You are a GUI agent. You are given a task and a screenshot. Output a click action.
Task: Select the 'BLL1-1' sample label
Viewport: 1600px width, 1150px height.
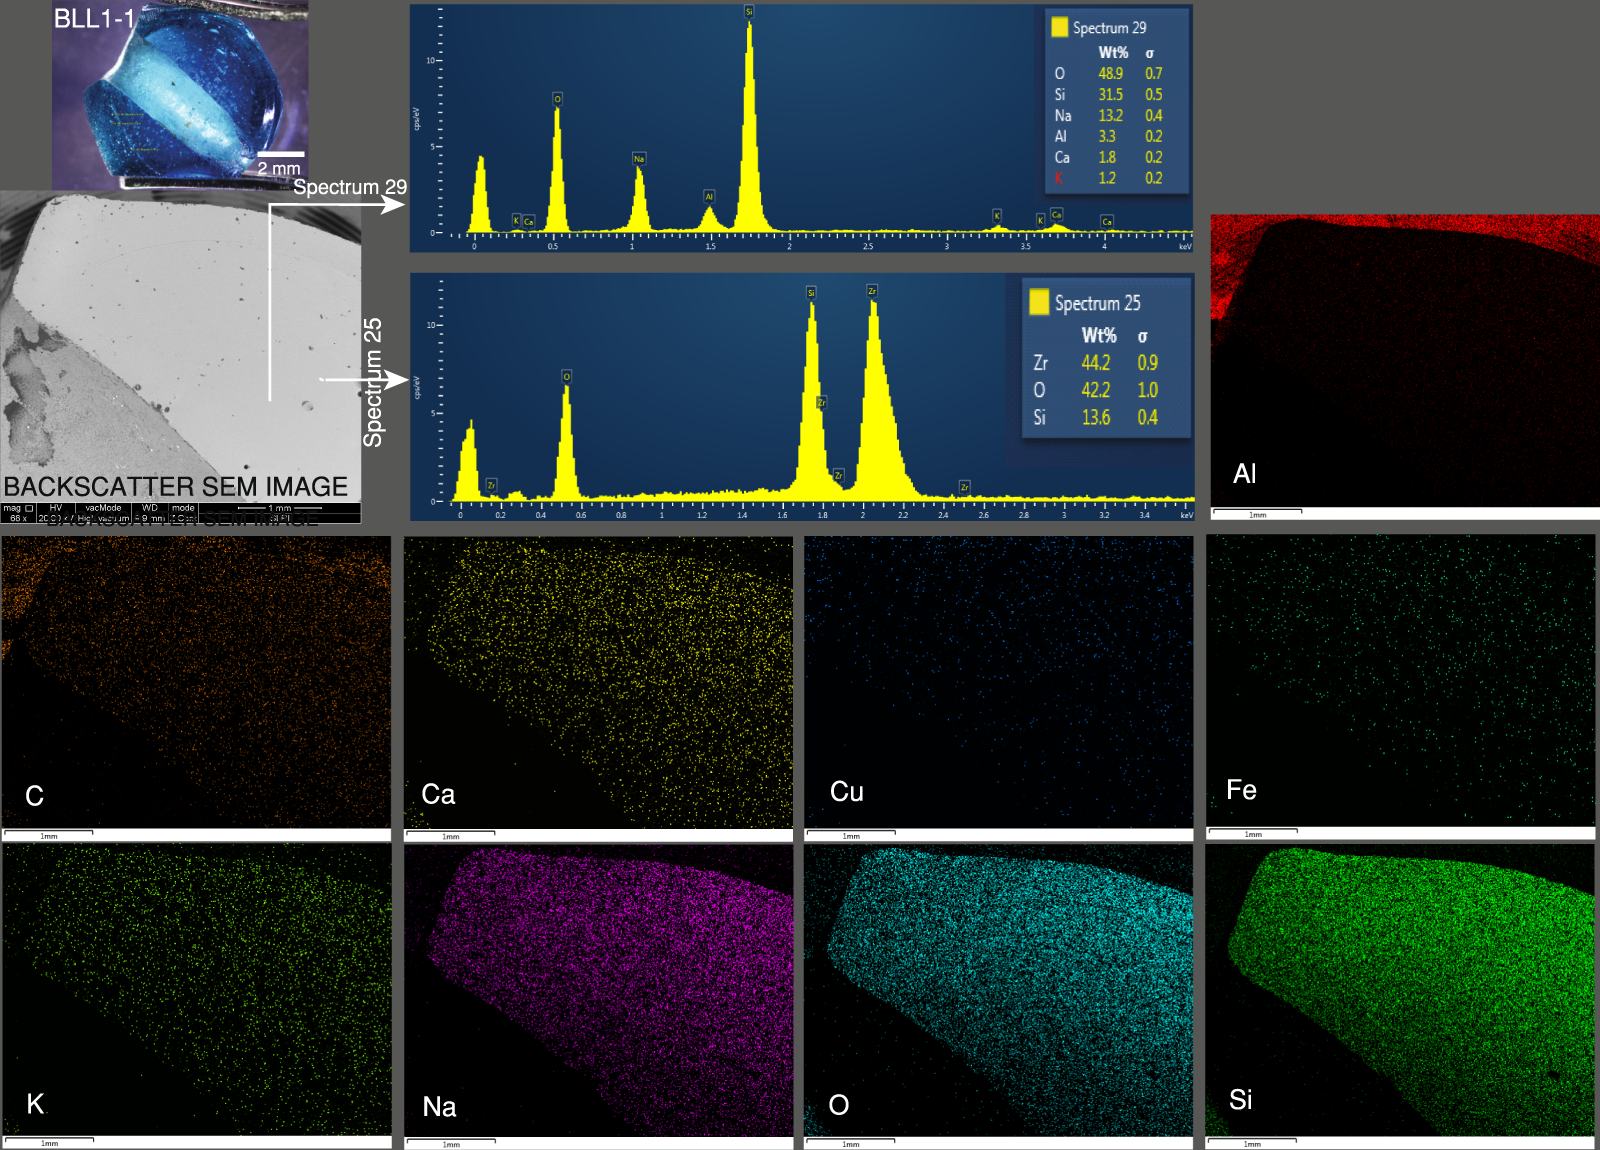(x=93, y=18)
